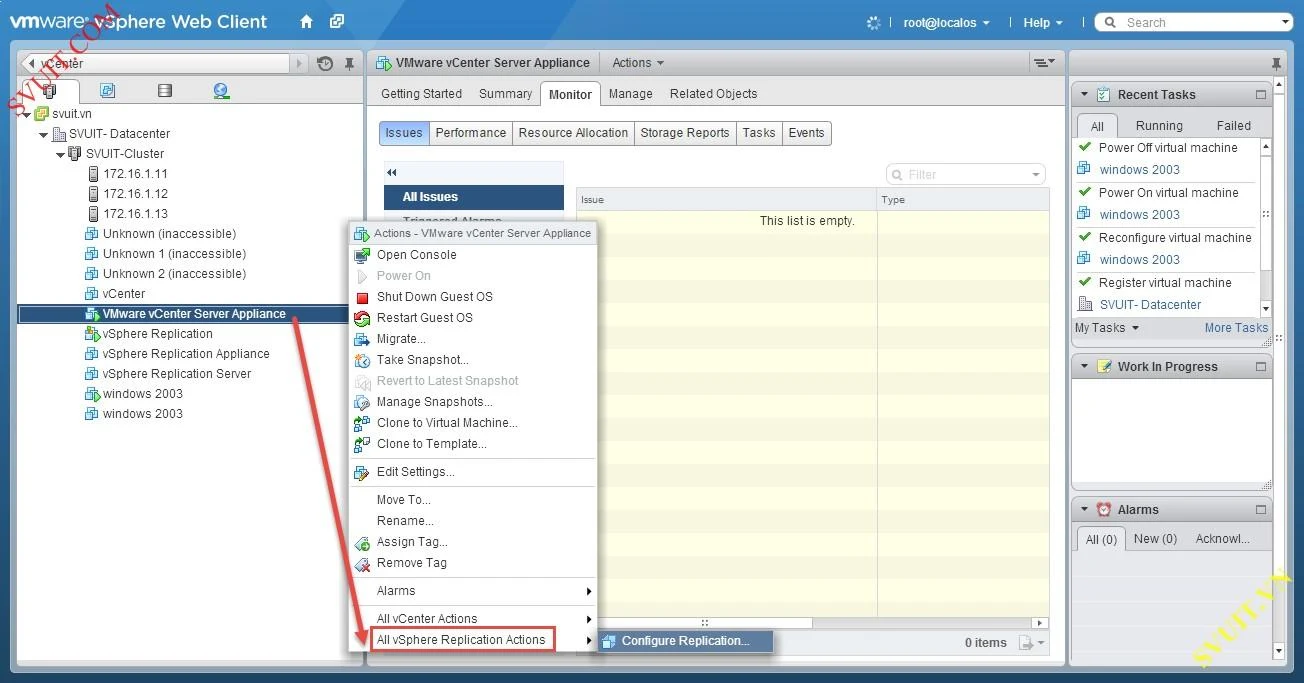Click the Search field in the header
Screen dimensions: 1304x683
1193,22
